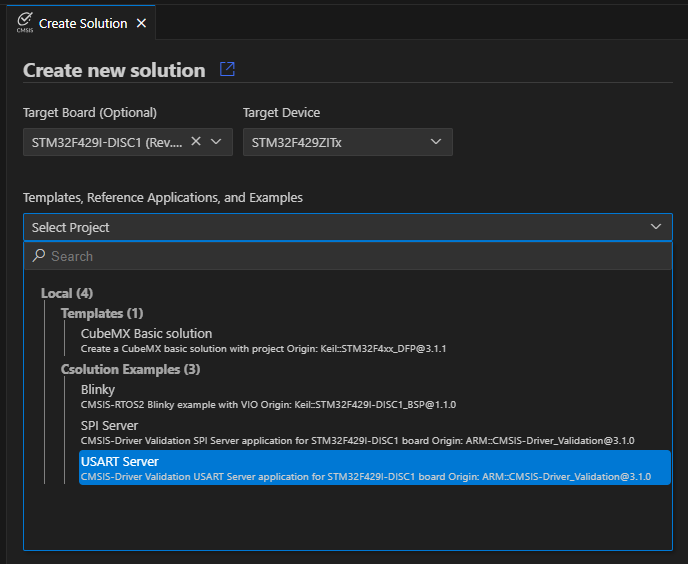The height and width of the screenshot is (564, 688).
Task: Open the external link icon beside the heading
Action: [x=227, y=69]
